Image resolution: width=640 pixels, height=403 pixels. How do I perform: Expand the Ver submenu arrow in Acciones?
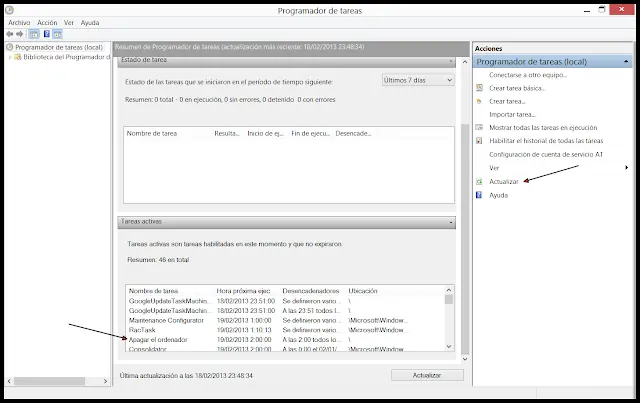point(627,167)
